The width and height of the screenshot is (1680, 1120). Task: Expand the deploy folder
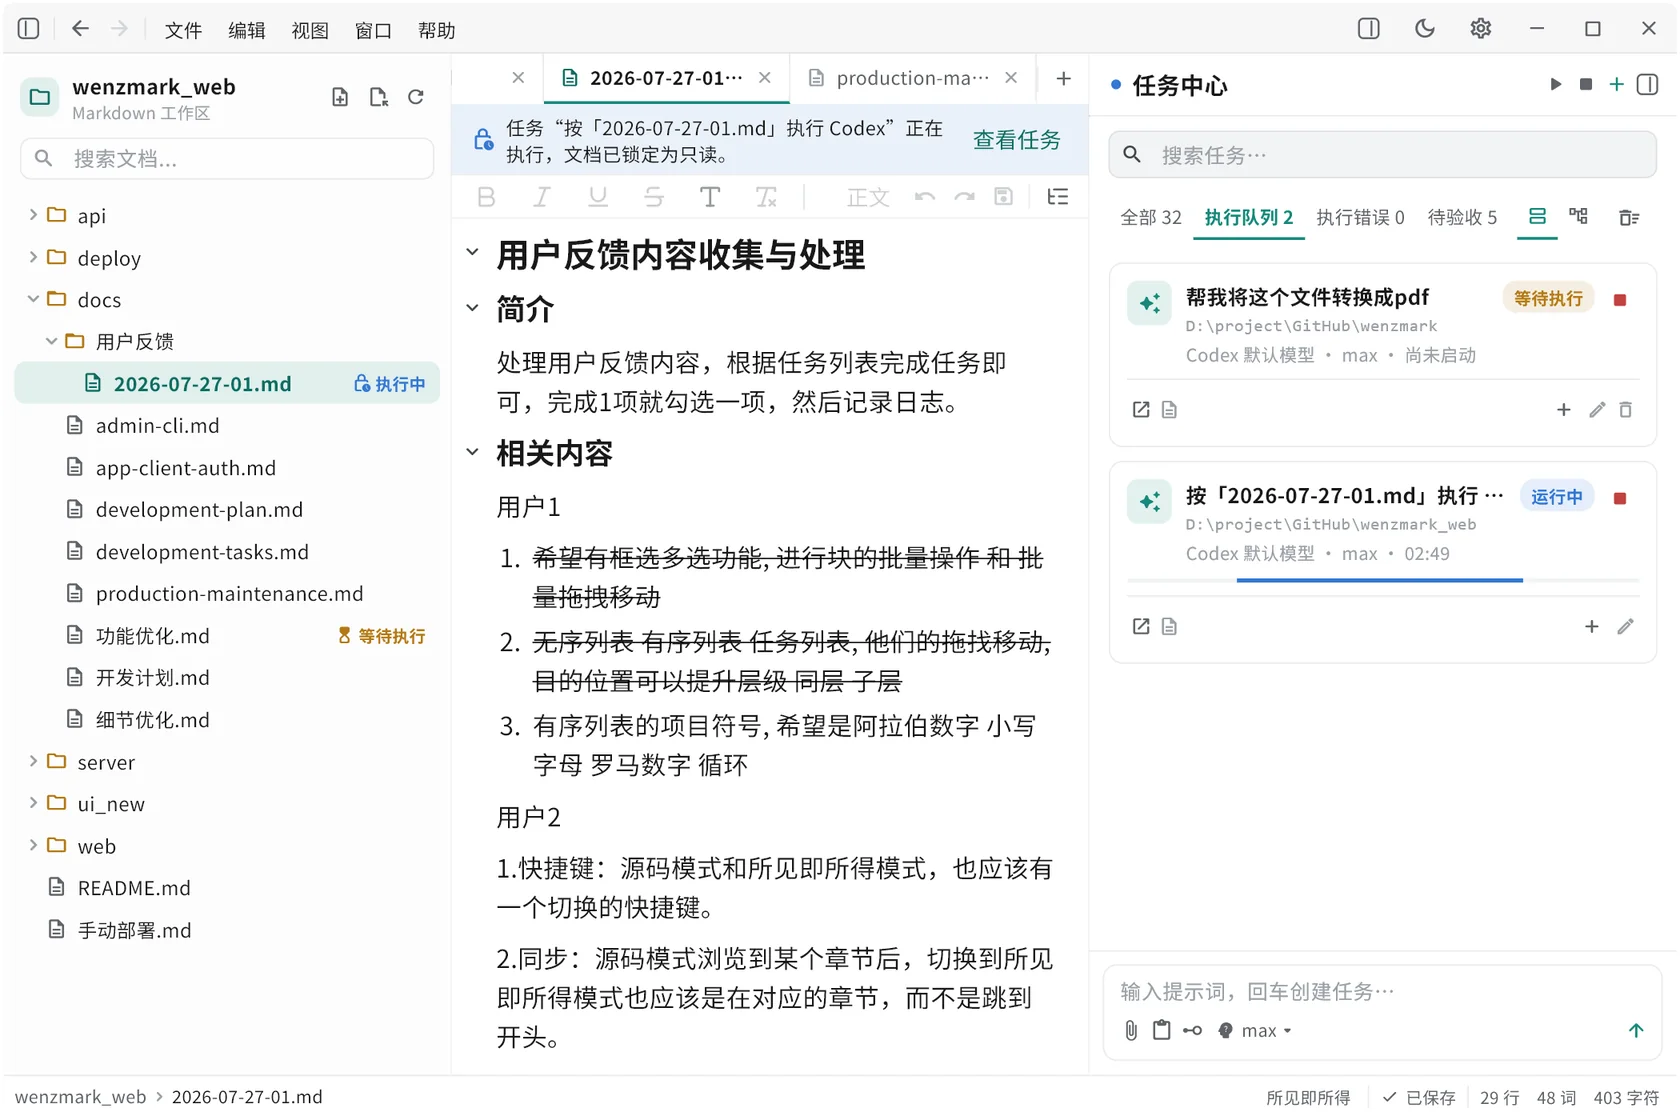coord(33,257)
